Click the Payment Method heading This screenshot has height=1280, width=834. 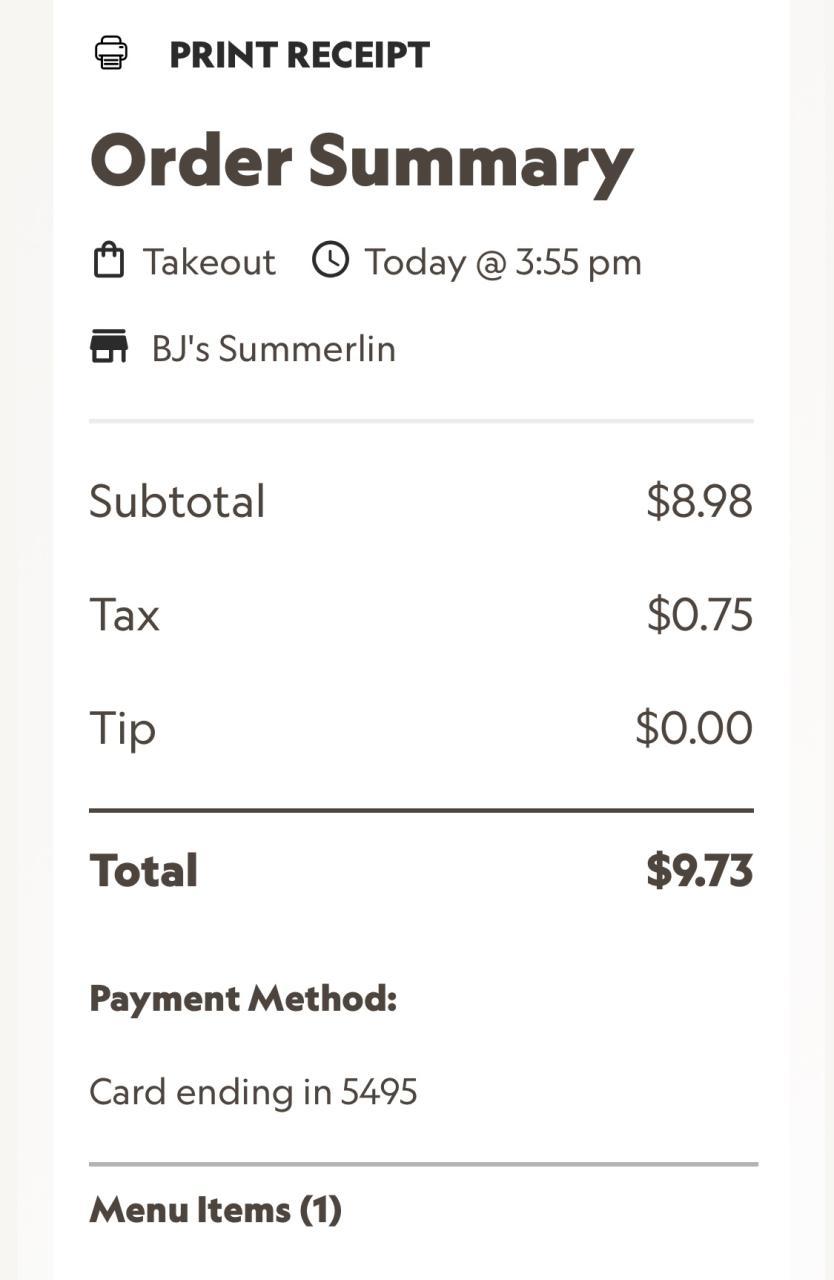[x=243, y=998]
